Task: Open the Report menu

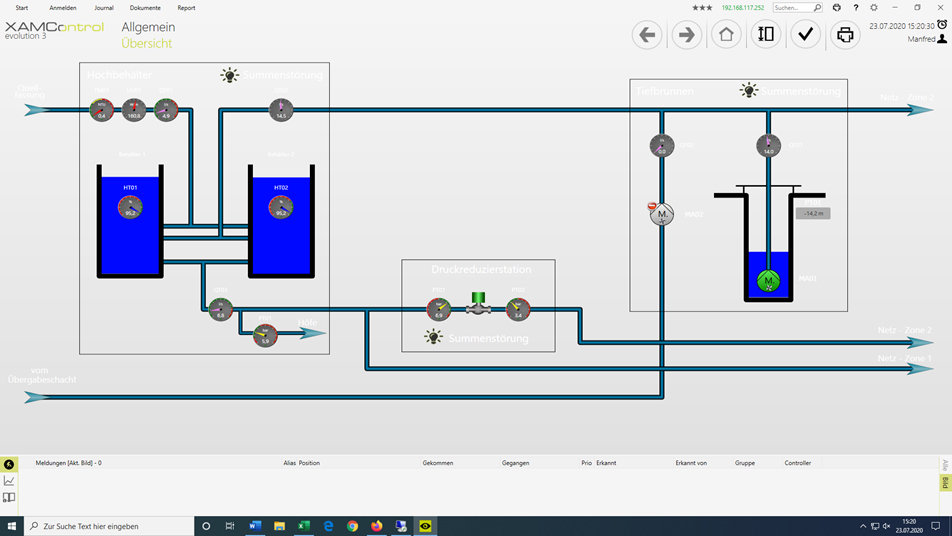Action: [x=186, y=8]
